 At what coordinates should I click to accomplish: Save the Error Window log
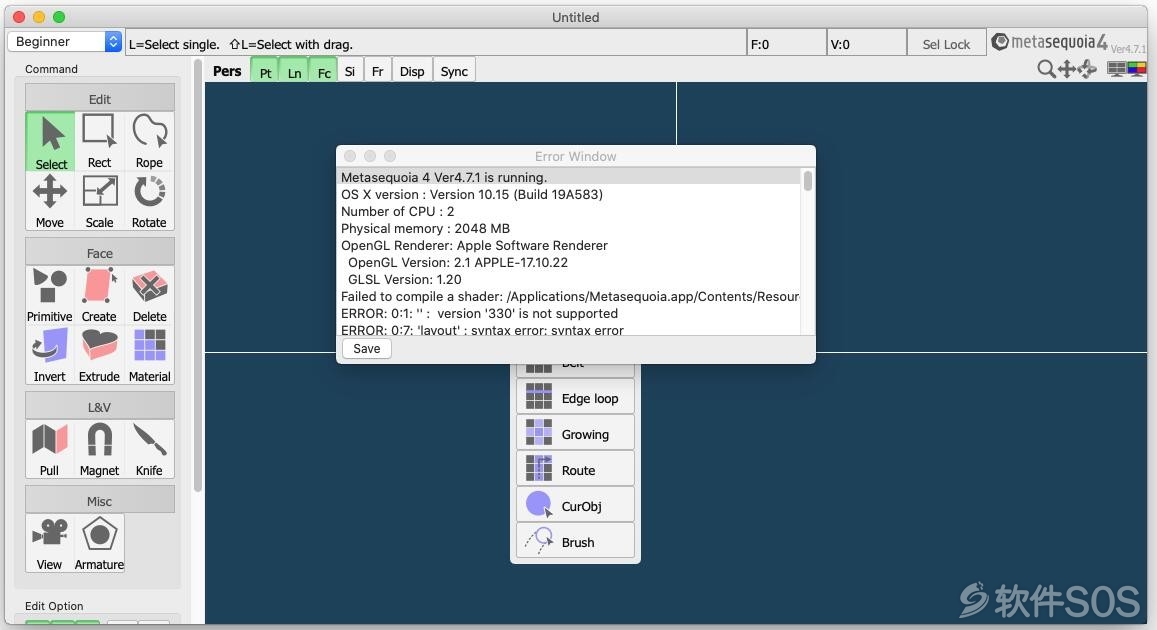point(367,349)
